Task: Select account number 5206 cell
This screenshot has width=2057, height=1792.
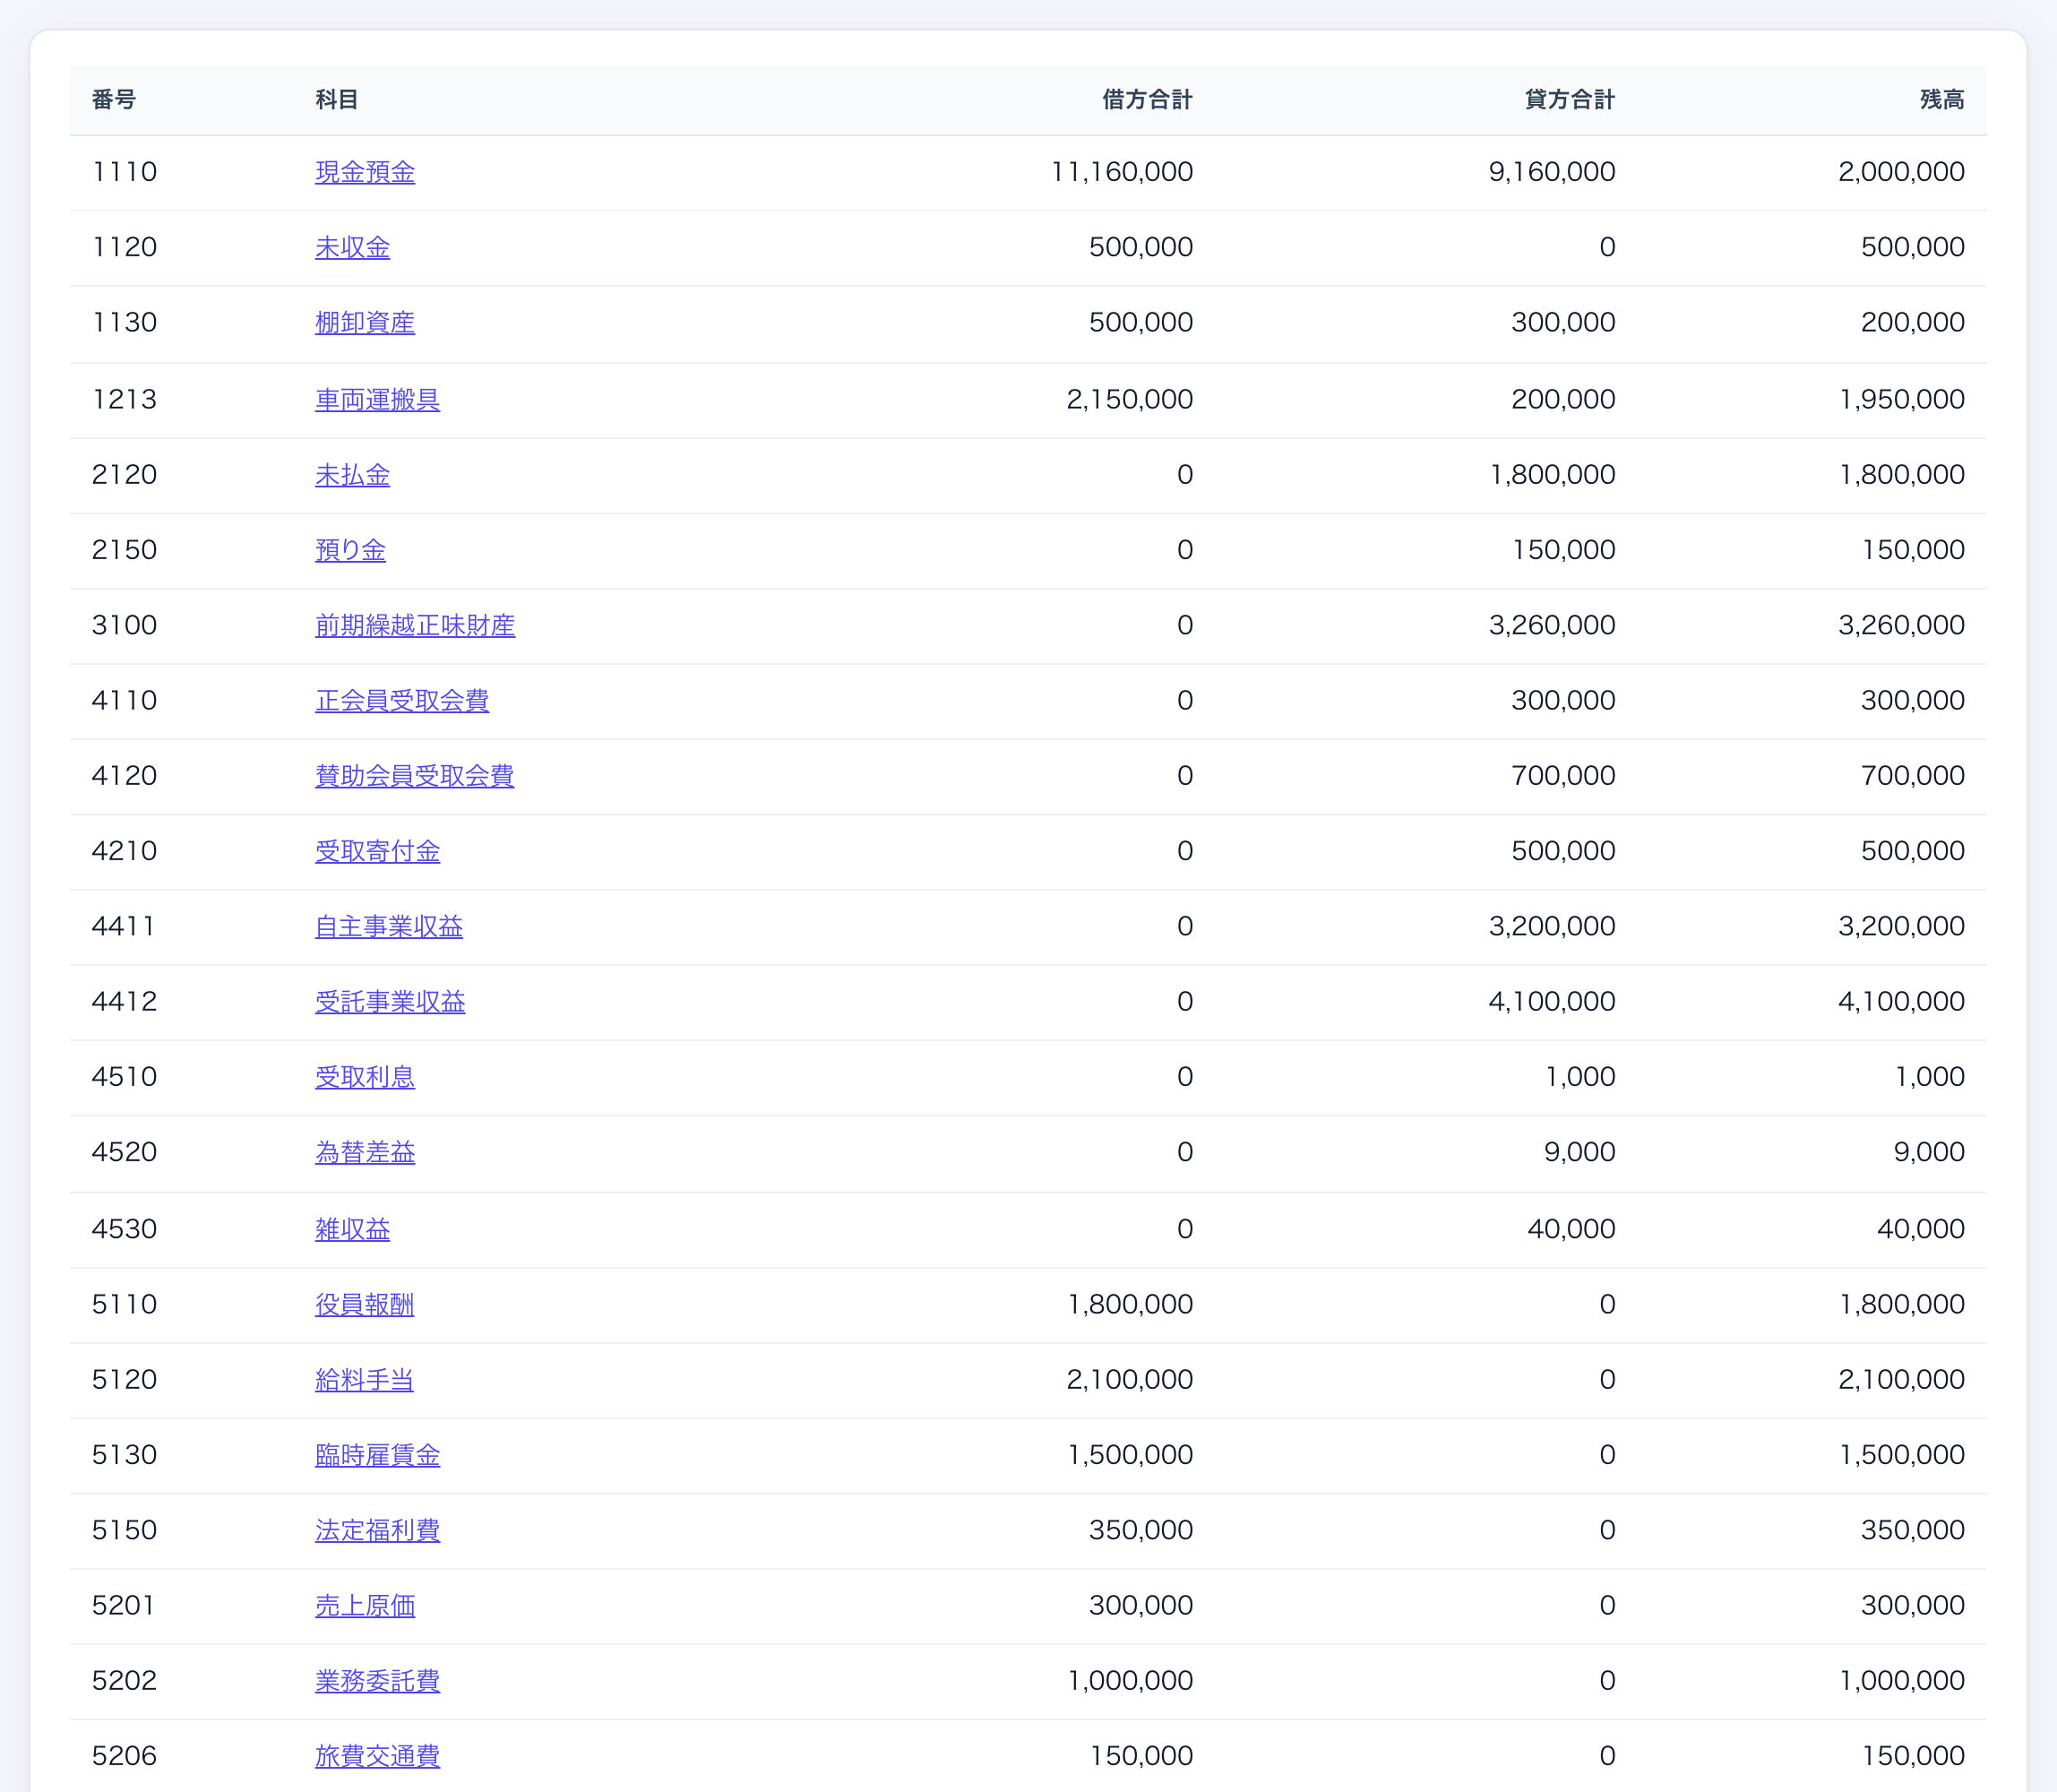Action: pos(124,1756)
